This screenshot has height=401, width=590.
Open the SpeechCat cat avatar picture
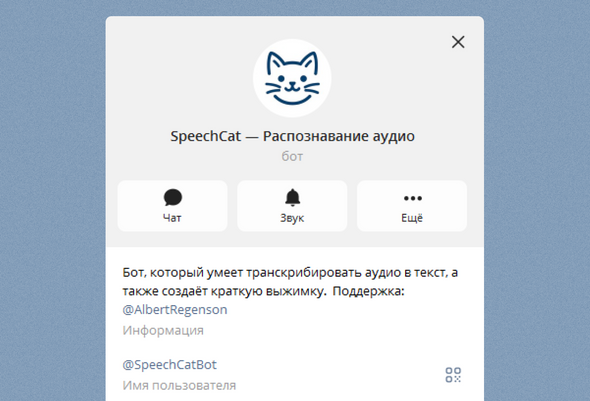click(292, 78)
